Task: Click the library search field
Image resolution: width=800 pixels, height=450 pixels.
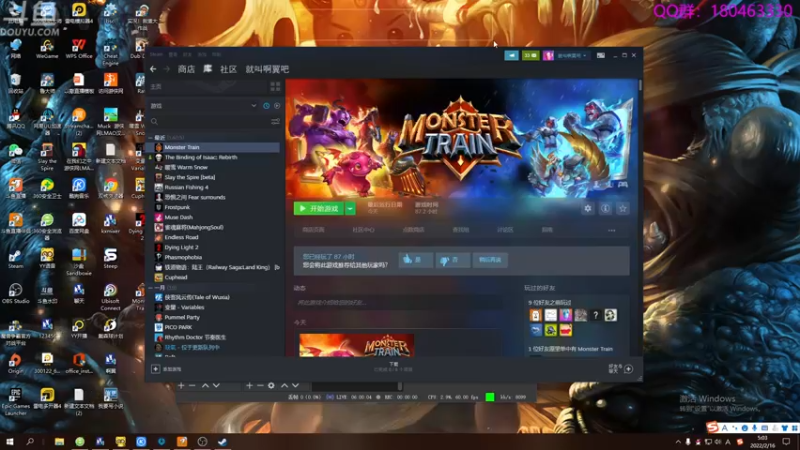Action: pyautogui.click(x=210, y=121)
